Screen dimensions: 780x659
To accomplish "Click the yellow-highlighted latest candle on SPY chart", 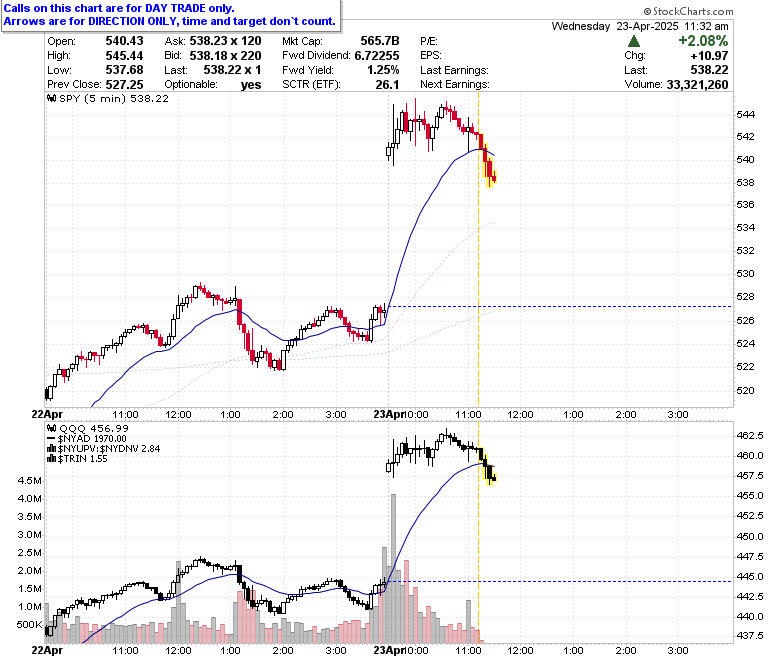I will click(494, 177).
